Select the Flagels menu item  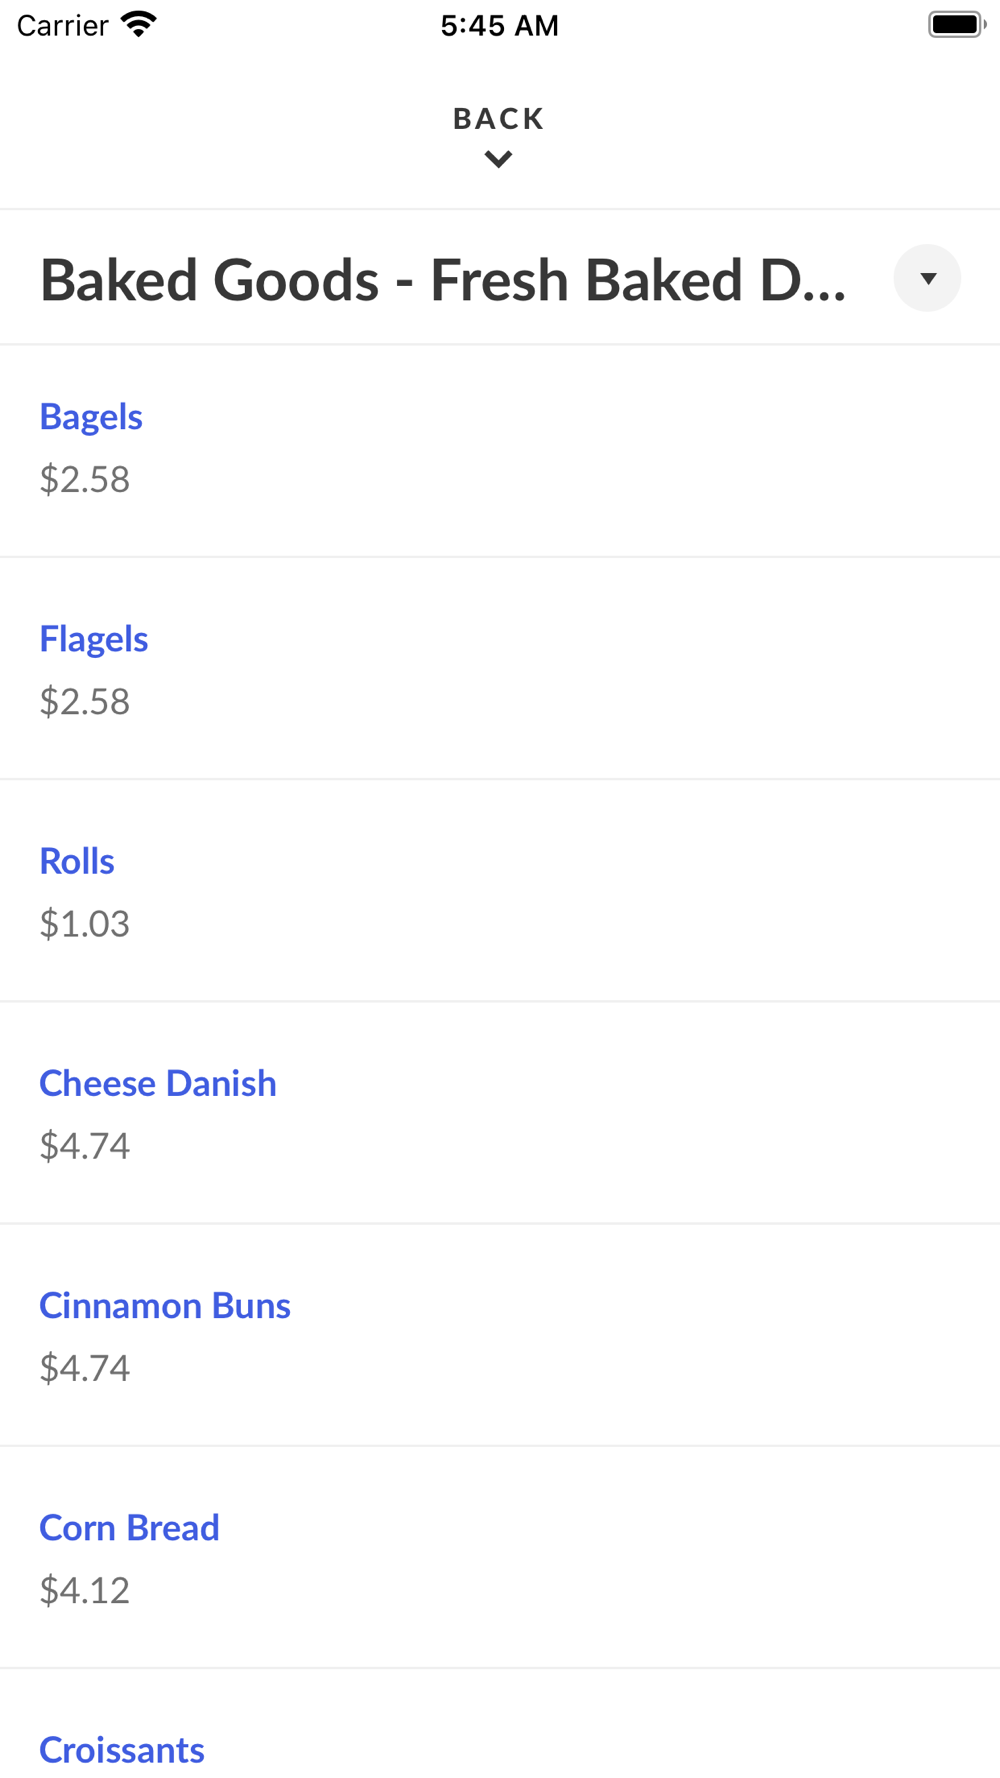click(94, 639)
